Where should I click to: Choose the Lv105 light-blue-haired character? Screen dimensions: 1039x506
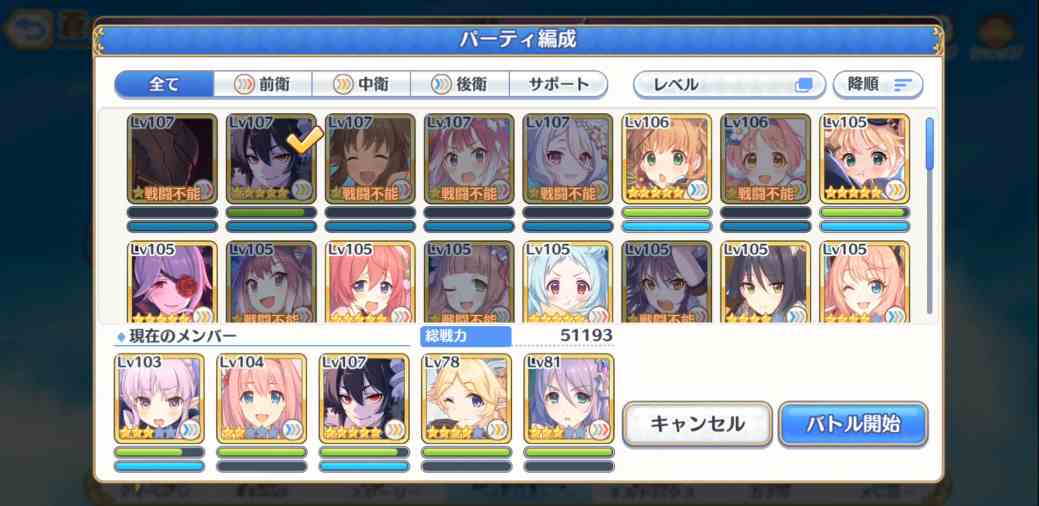pos(567,282)
